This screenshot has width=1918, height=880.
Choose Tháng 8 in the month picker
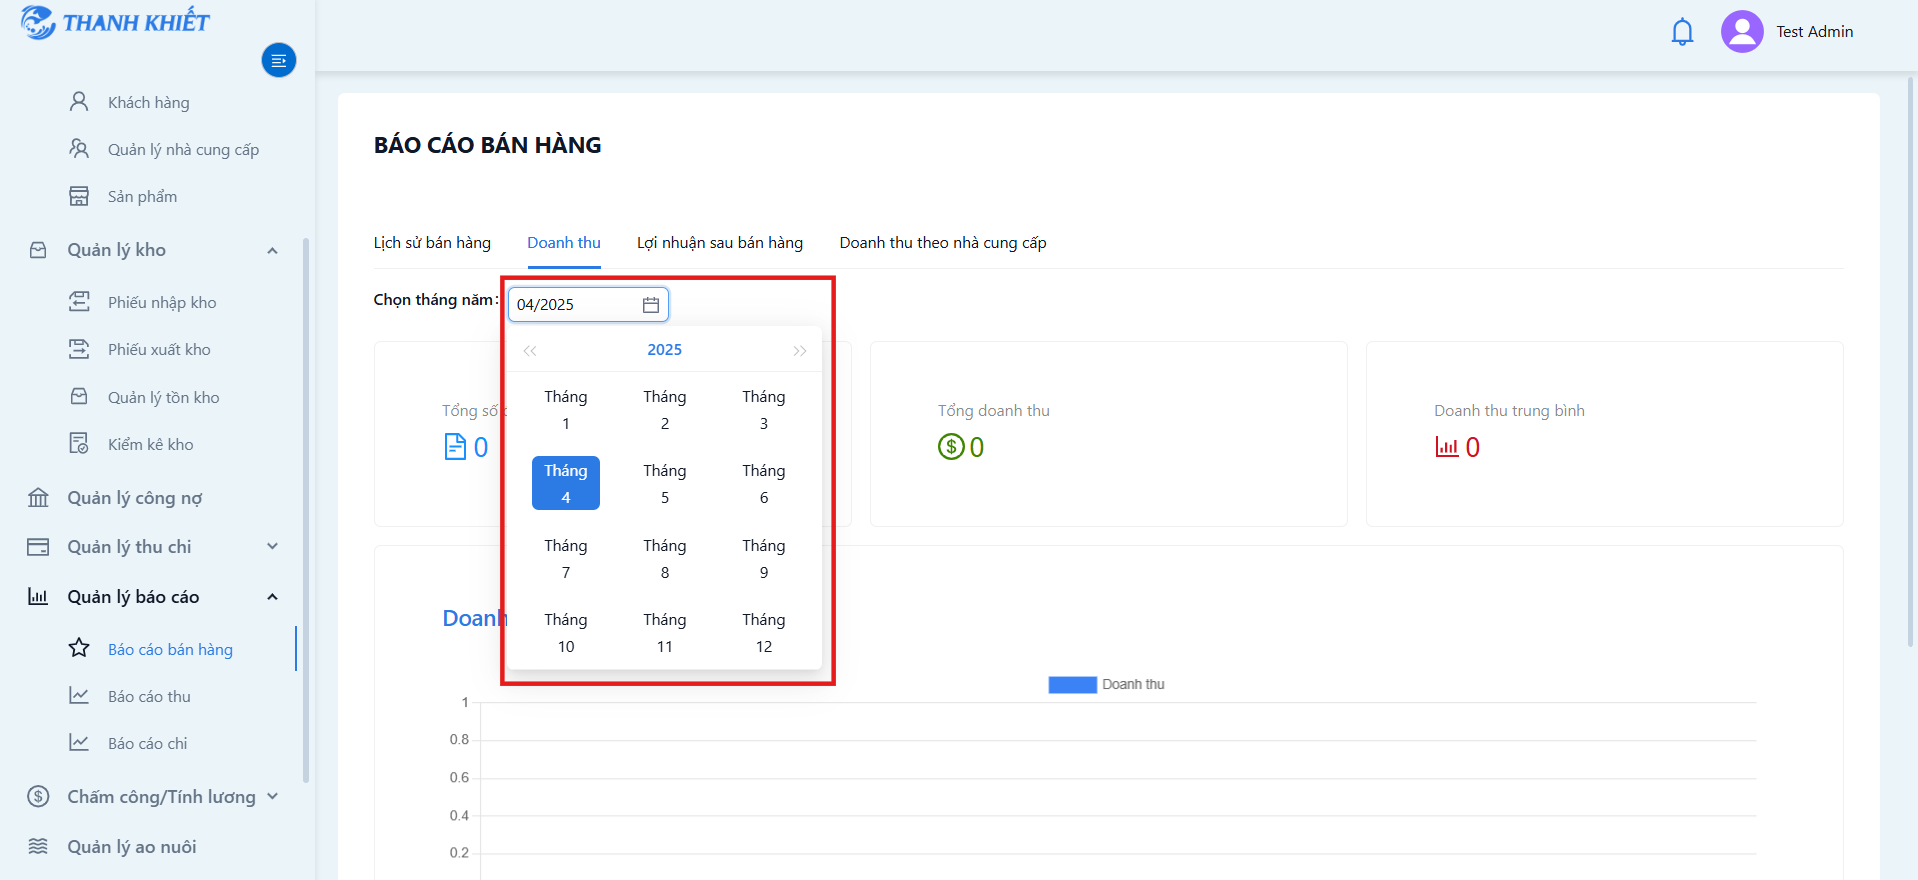(665, 559)
